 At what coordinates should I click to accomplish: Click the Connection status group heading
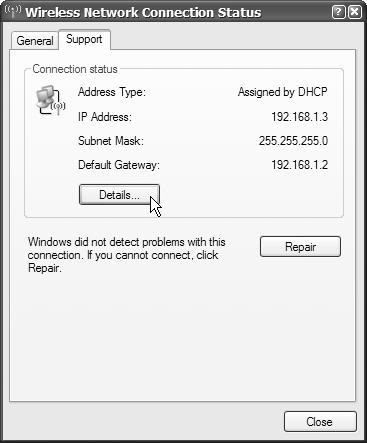click(75, 69)
